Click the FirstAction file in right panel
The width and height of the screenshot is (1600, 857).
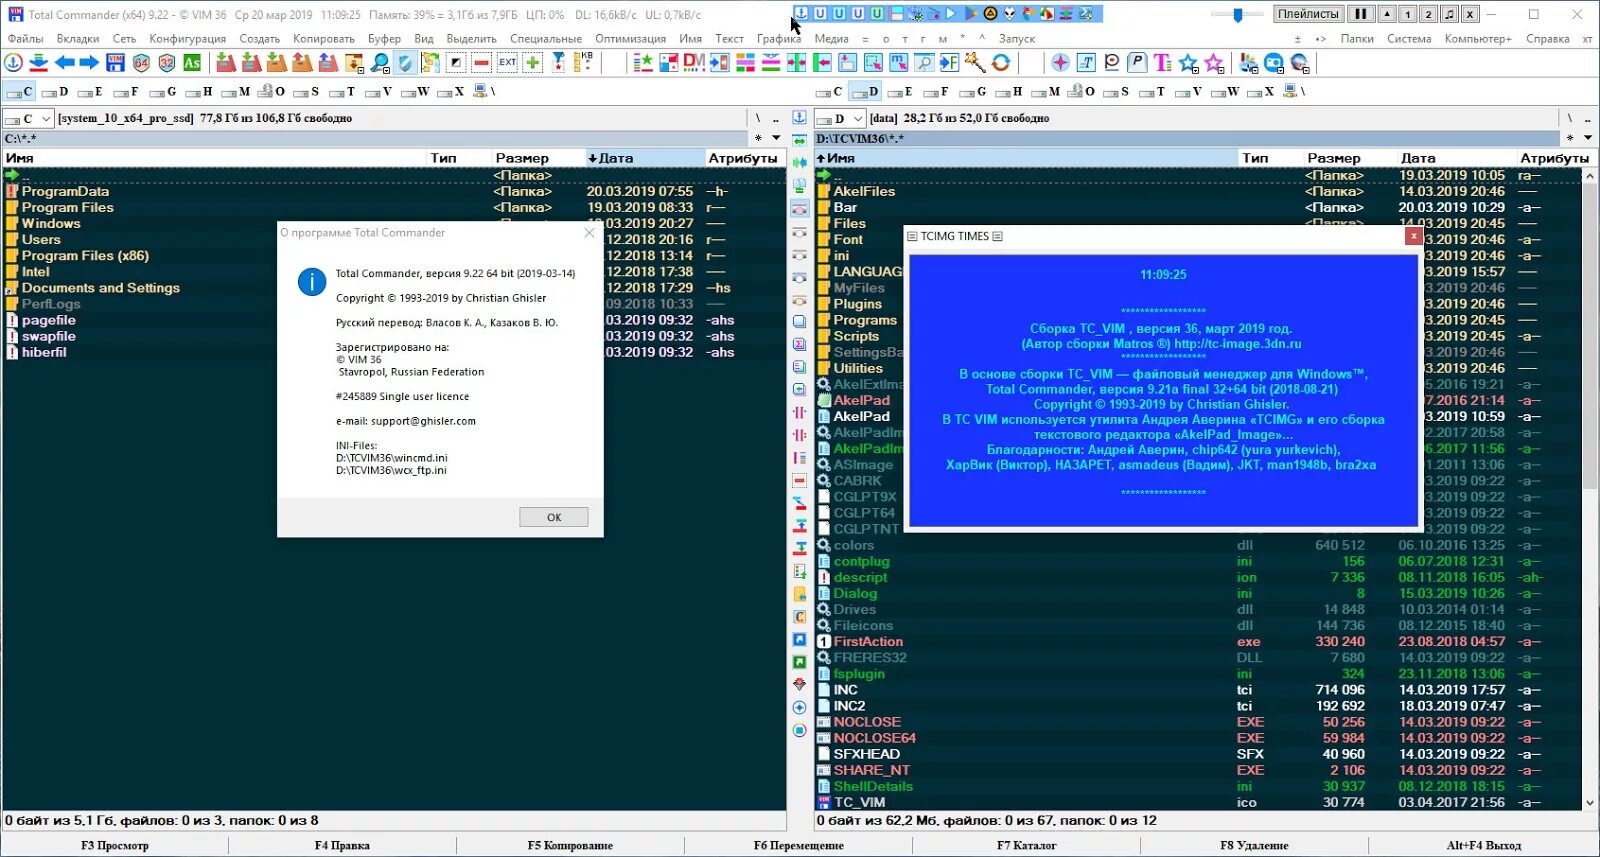[x=868, y=641]
